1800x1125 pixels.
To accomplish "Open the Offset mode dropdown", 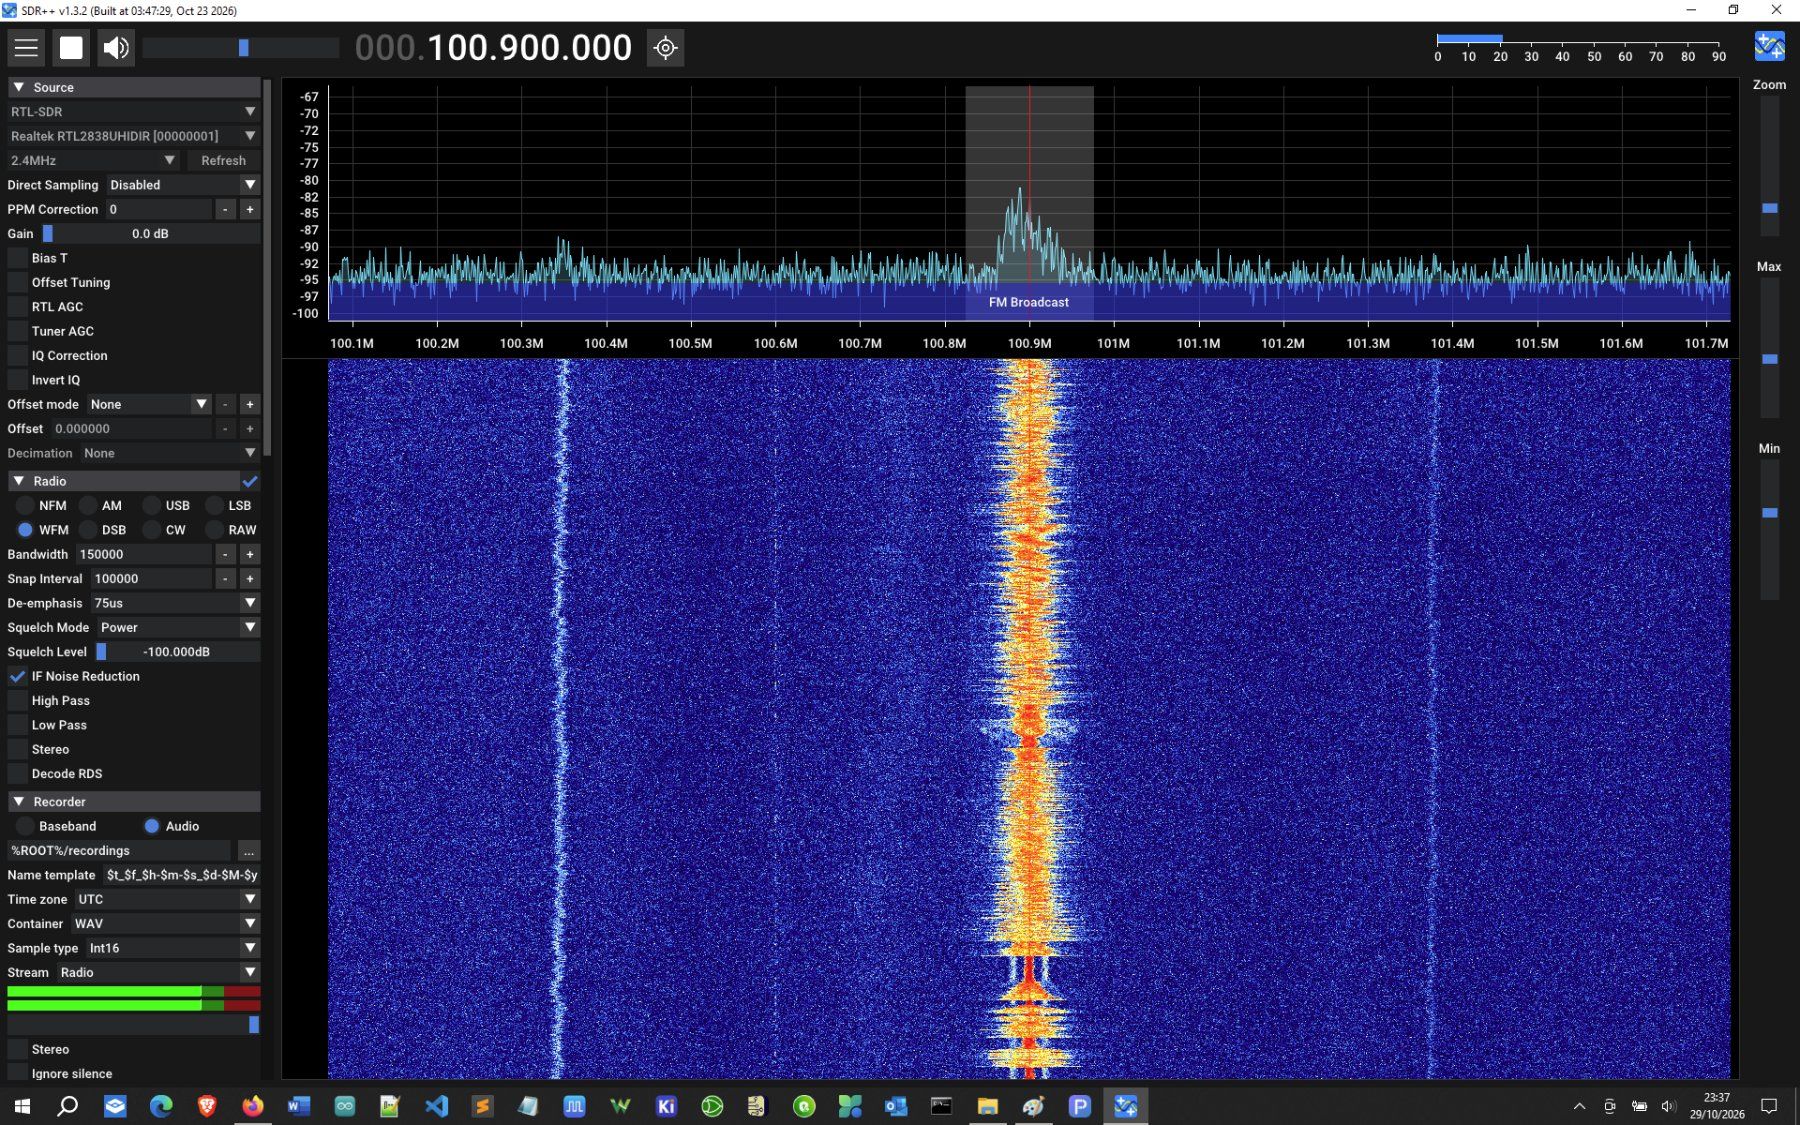I will [149, 404].
